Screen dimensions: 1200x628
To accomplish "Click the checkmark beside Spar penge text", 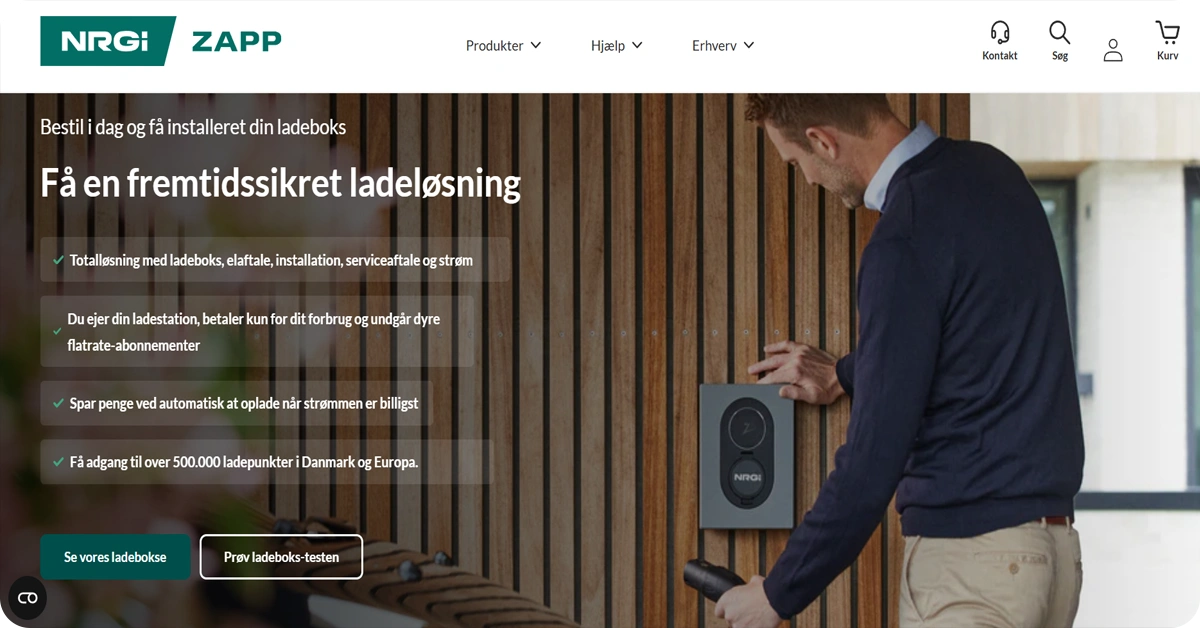I will (58, 404).
